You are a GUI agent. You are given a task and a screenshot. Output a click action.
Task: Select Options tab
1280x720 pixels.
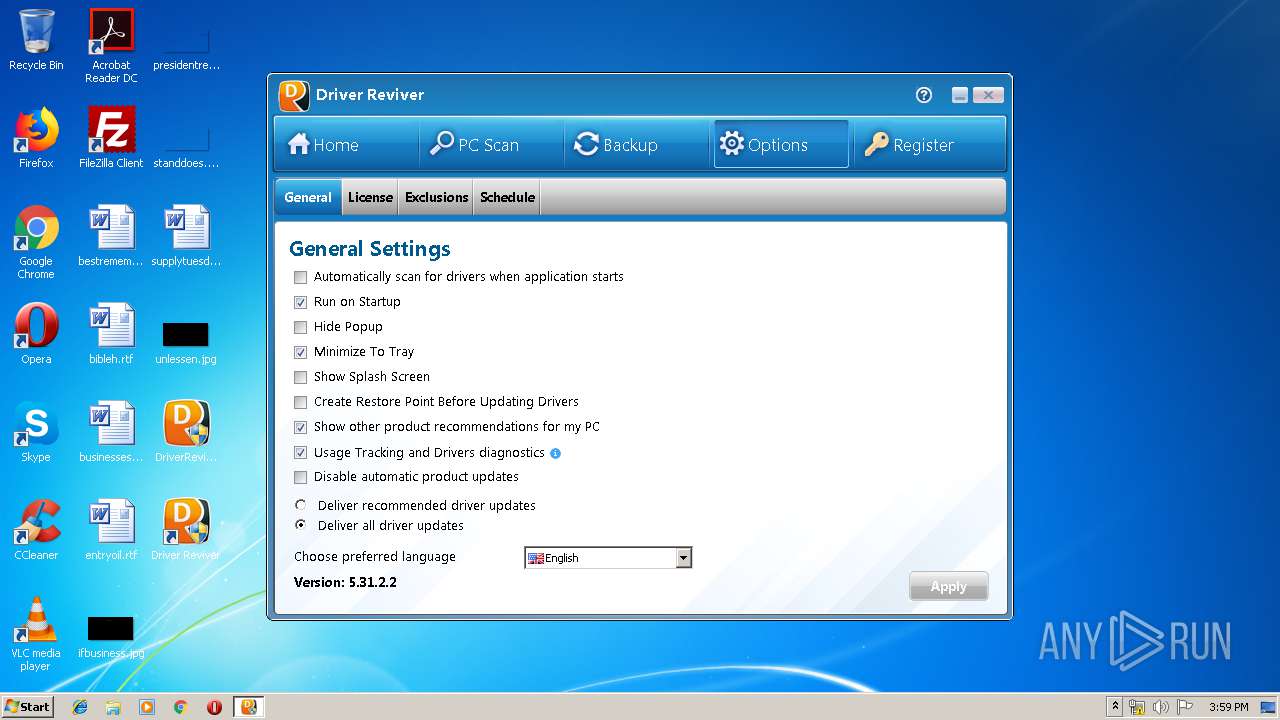click(x=781, y=145)
